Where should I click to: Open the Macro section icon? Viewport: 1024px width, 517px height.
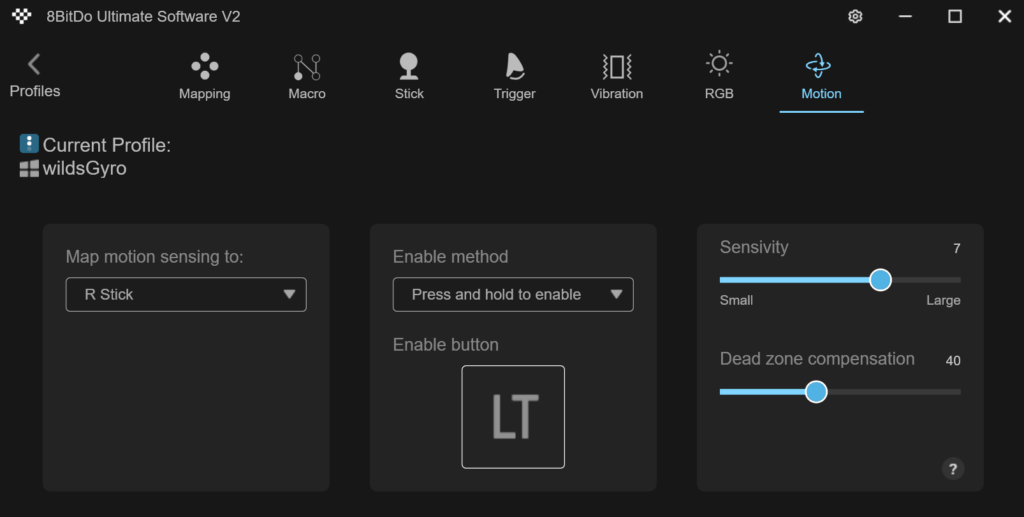coord(307,67)
